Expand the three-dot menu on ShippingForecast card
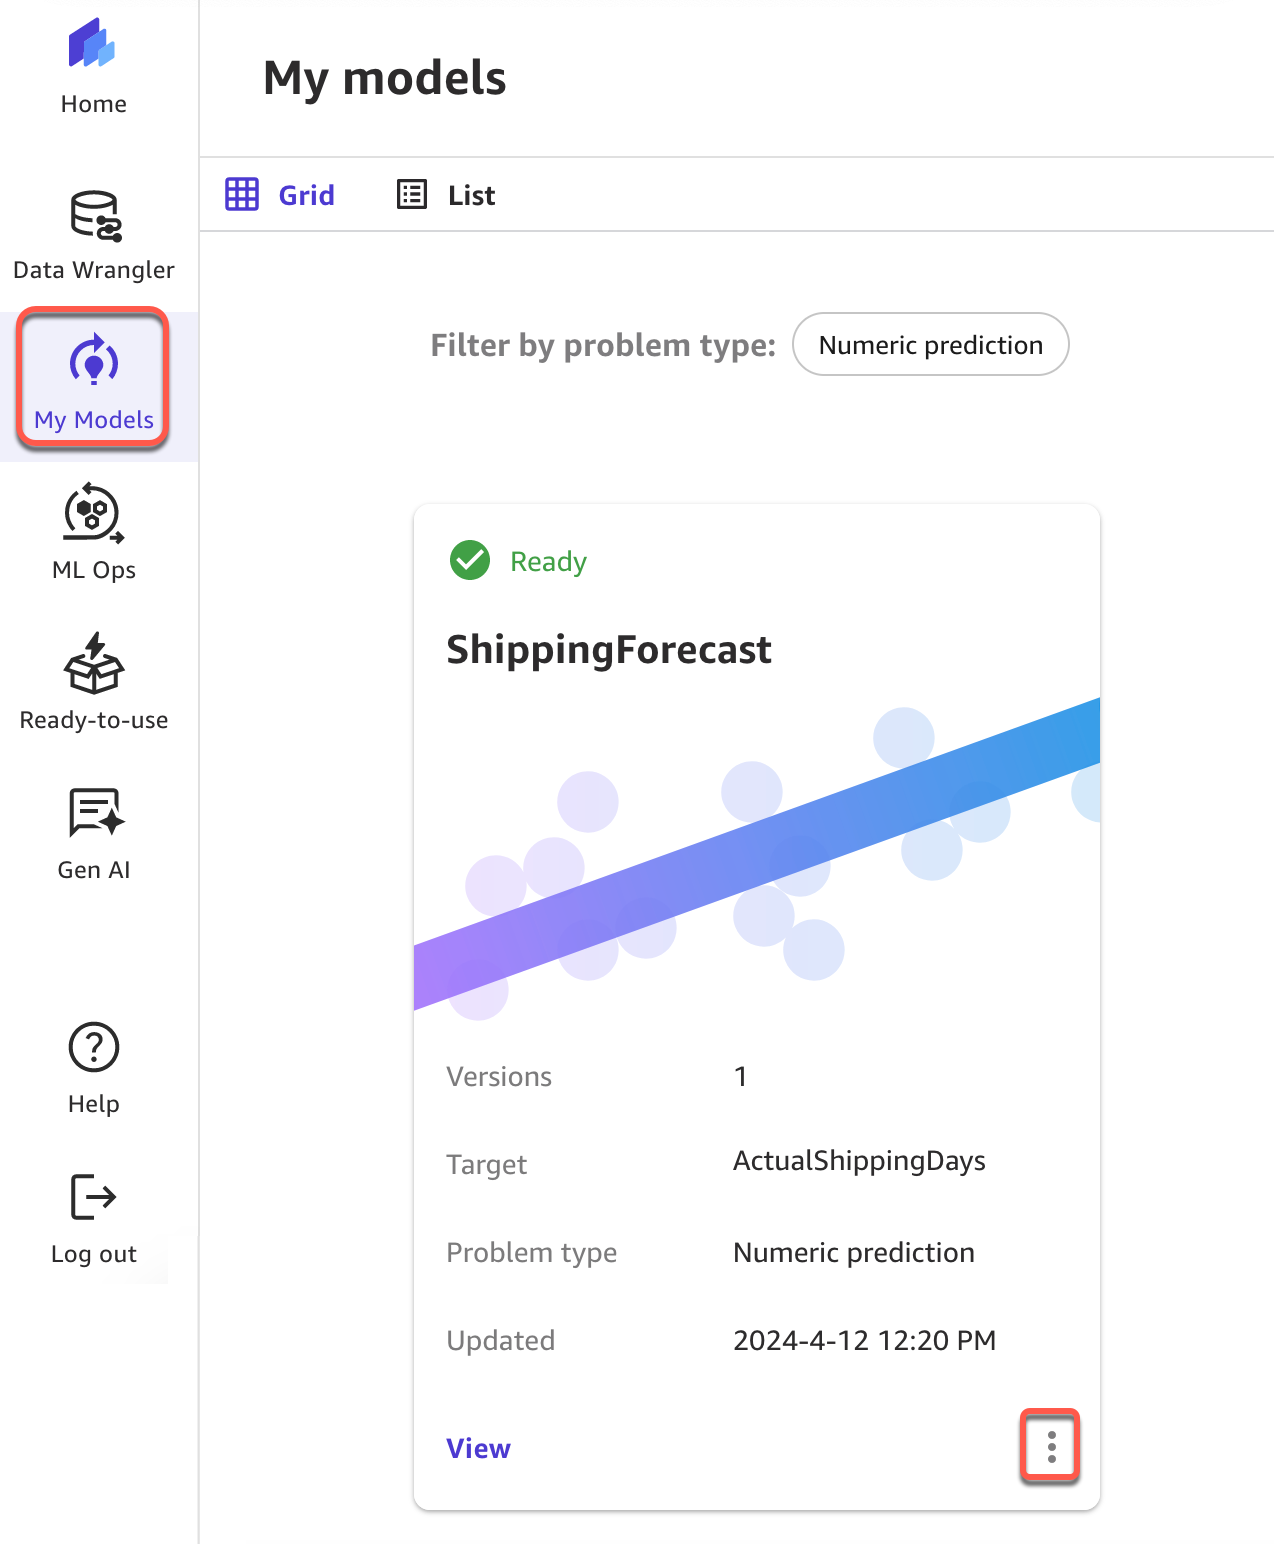The width and height of the screenshot is (1274, 1544). pos(1050,1447)
